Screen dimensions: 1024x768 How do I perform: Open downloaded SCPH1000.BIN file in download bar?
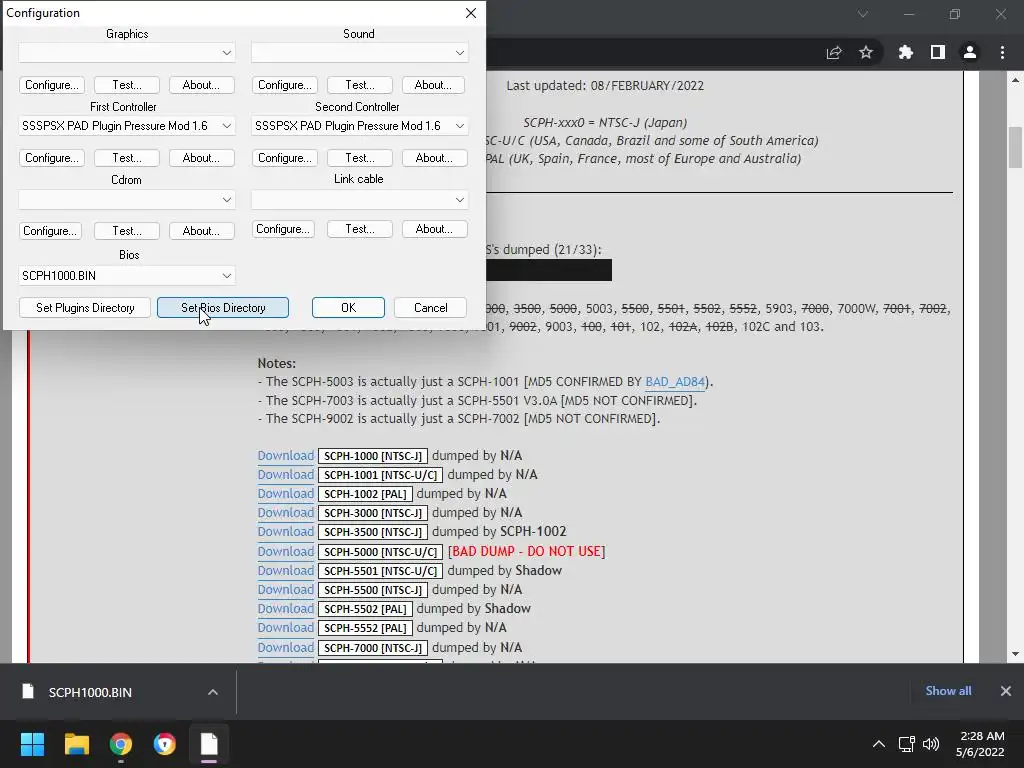[x=89, y=692]
